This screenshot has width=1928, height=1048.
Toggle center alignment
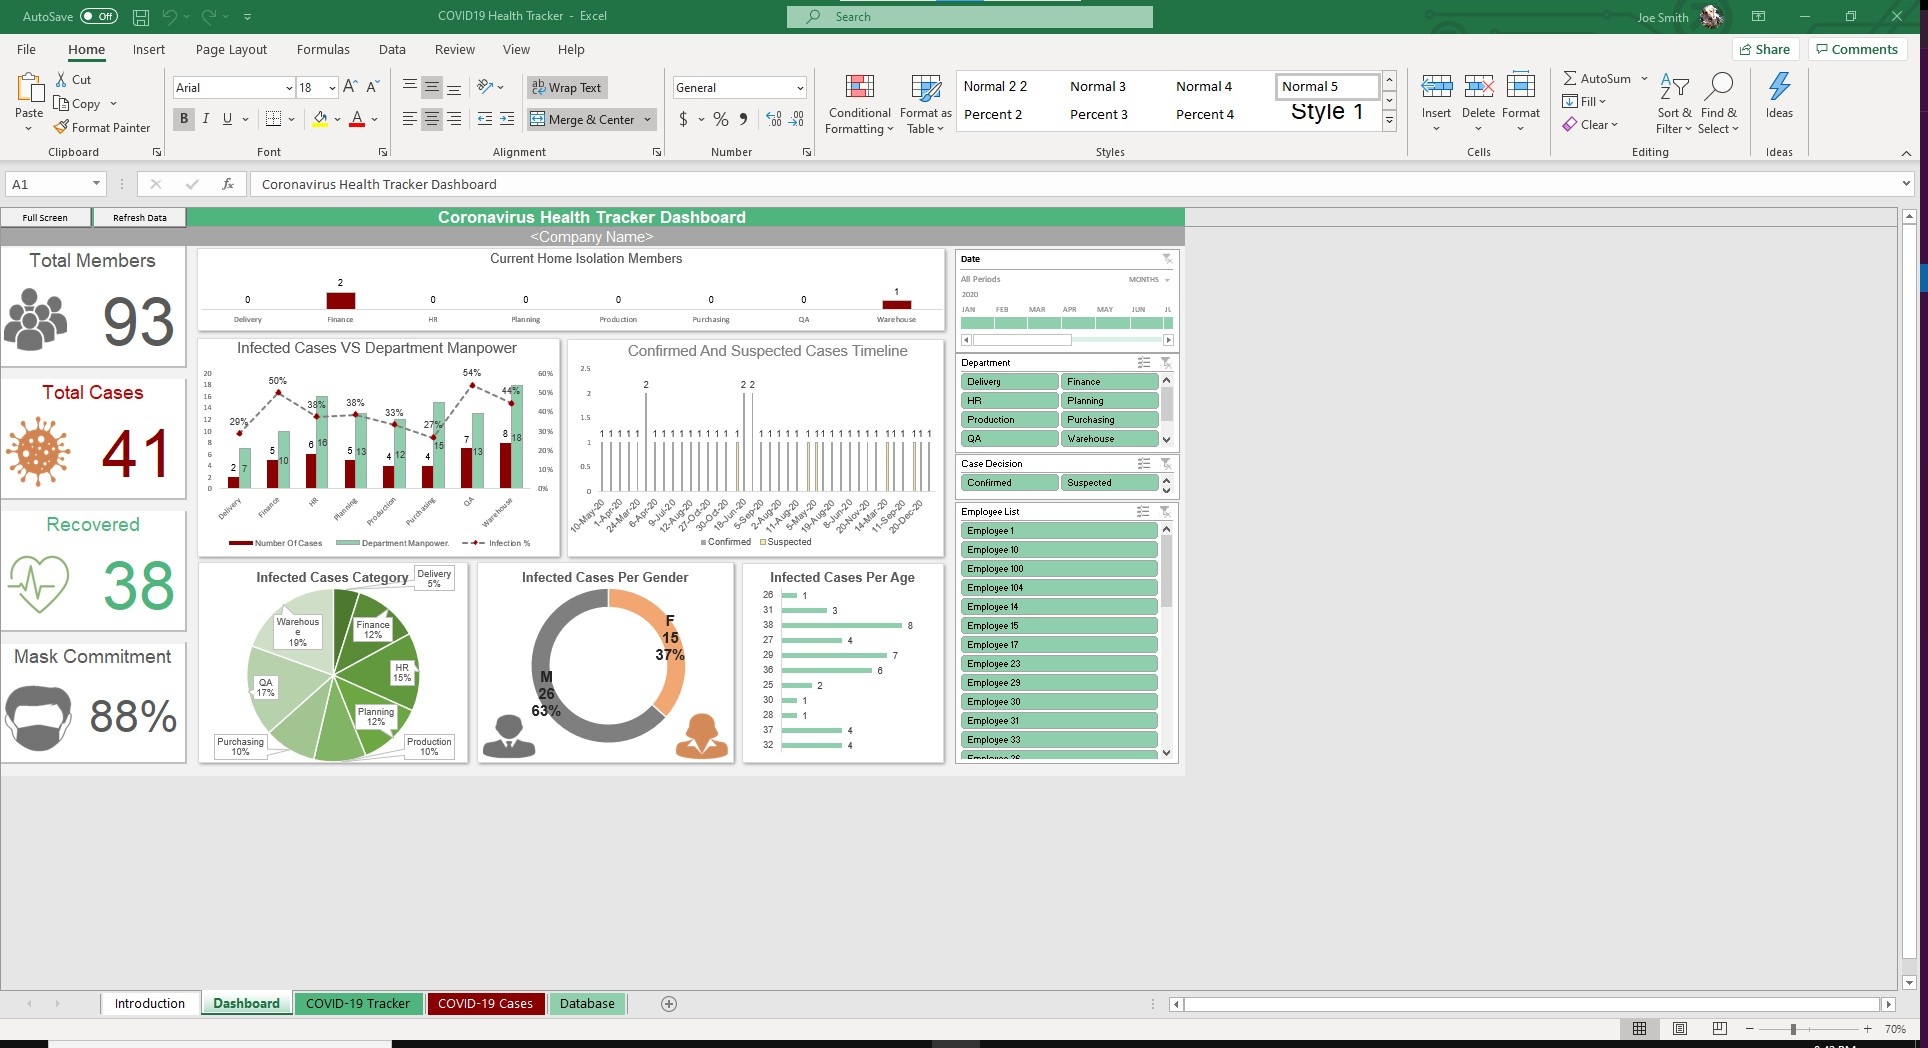point(432,119)
